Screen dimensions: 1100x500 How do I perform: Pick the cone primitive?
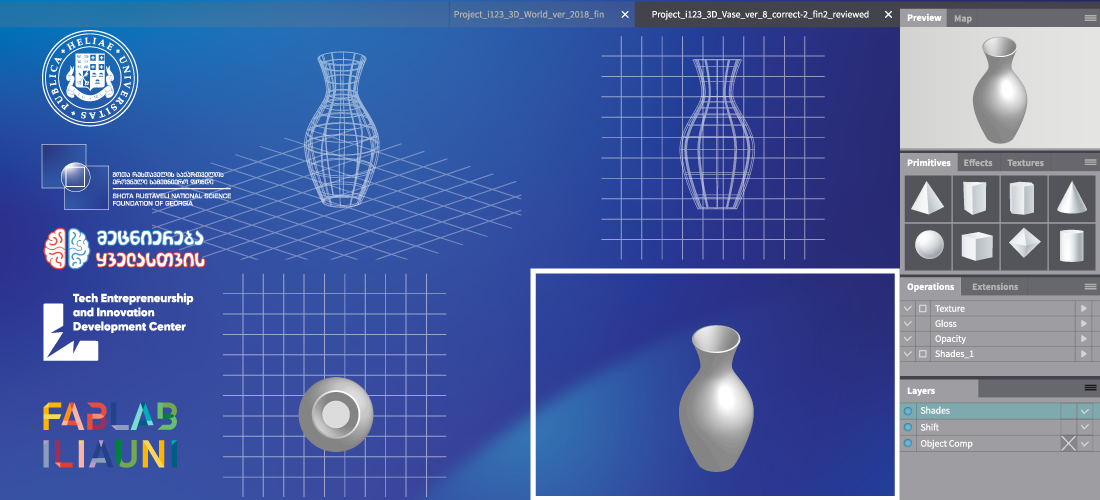click(1071, 199)
